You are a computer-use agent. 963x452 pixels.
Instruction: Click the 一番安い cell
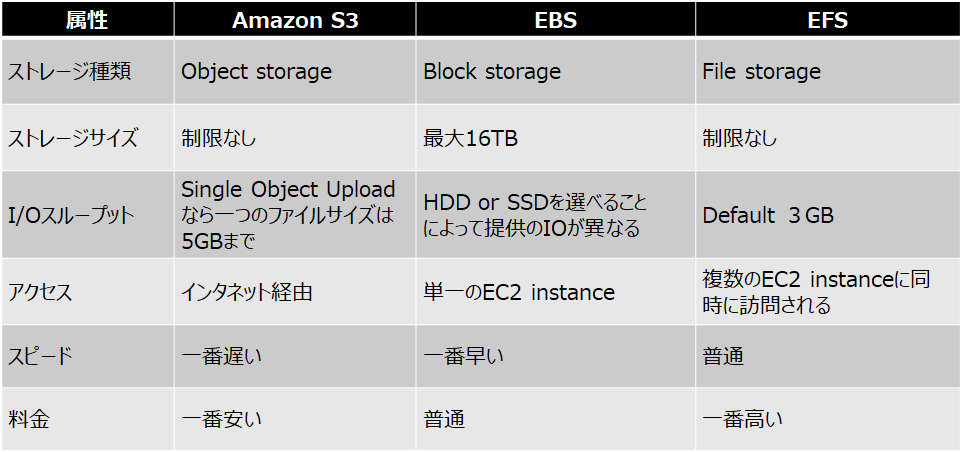[x=295, y=419]
